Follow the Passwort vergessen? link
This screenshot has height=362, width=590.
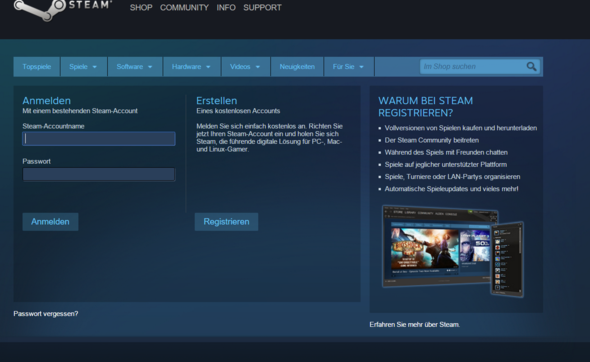[46, 313]
